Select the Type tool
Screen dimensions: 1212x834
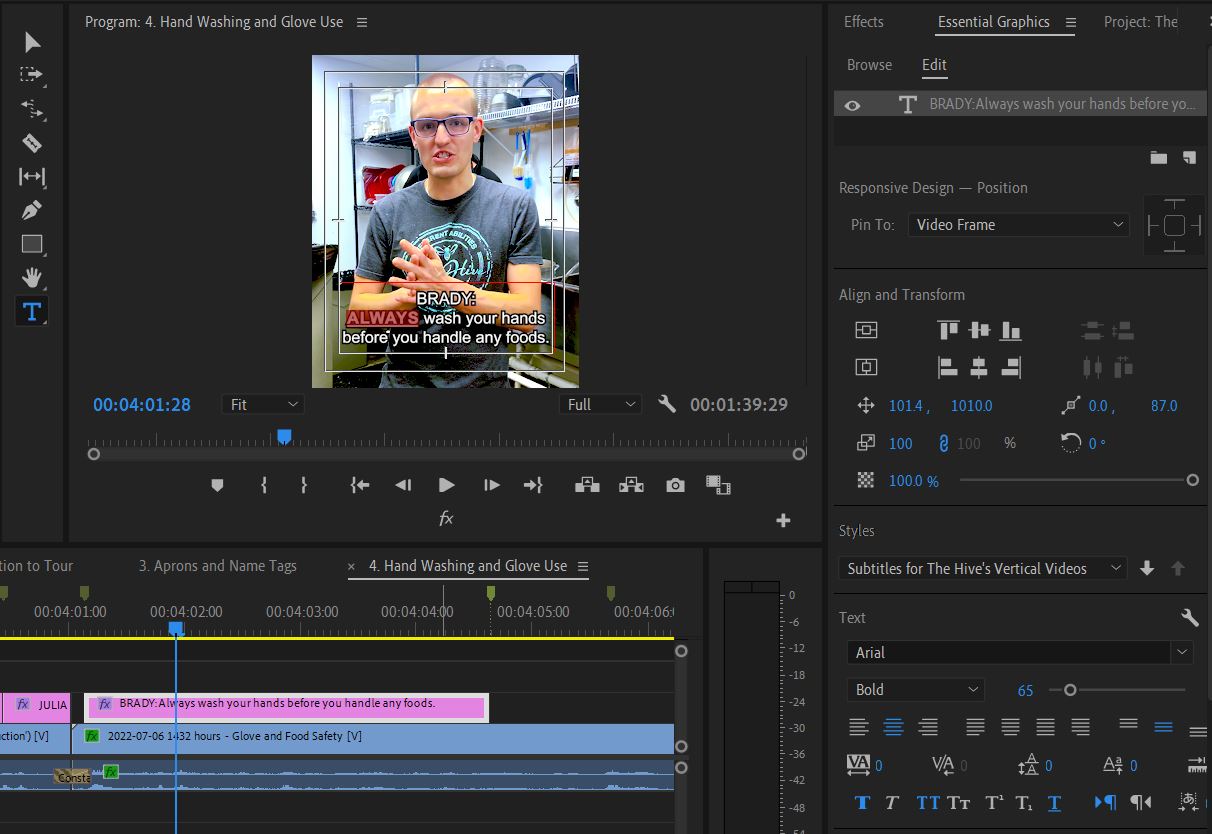(x=32, y=312)
